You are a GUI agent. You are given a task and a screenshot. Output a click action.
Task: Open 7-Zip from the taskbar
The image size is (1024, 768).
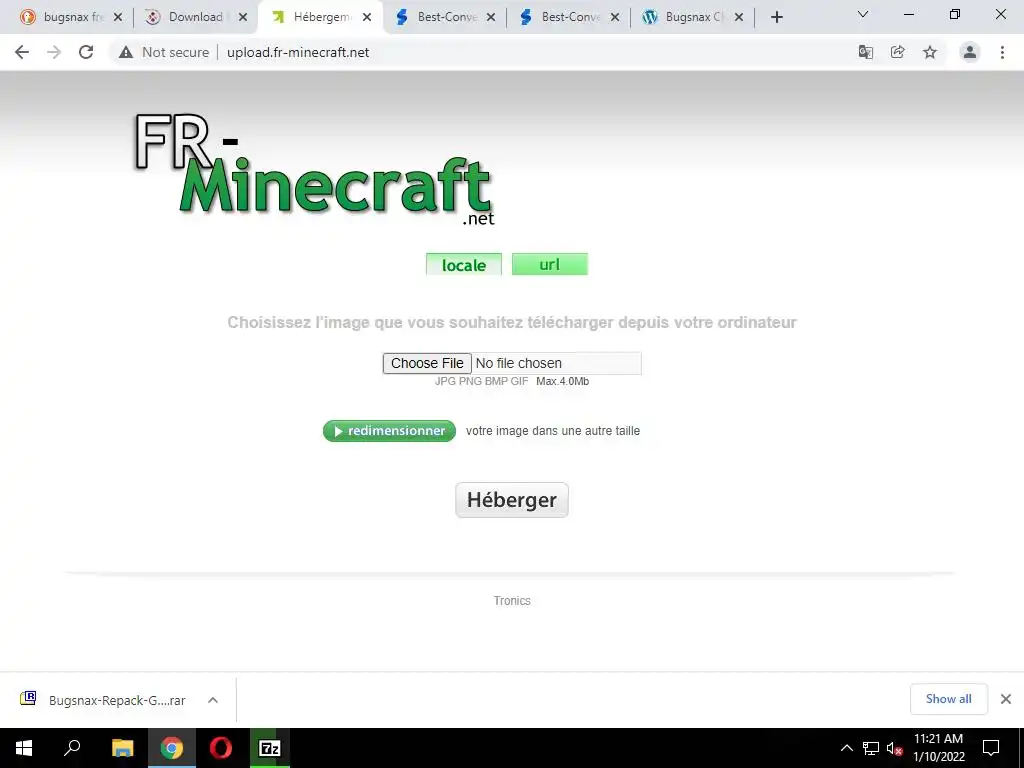coord(270,748)
